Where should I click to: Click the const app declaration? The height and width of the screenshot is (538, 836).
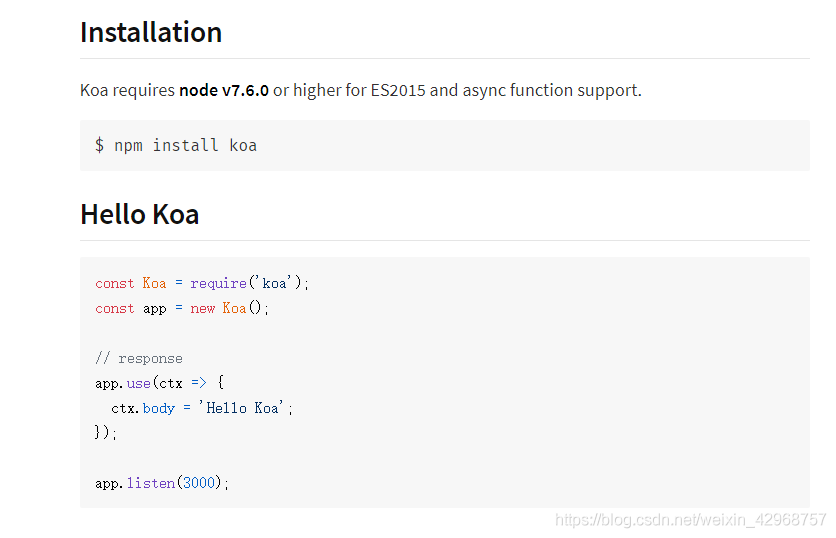click(131, 309)
